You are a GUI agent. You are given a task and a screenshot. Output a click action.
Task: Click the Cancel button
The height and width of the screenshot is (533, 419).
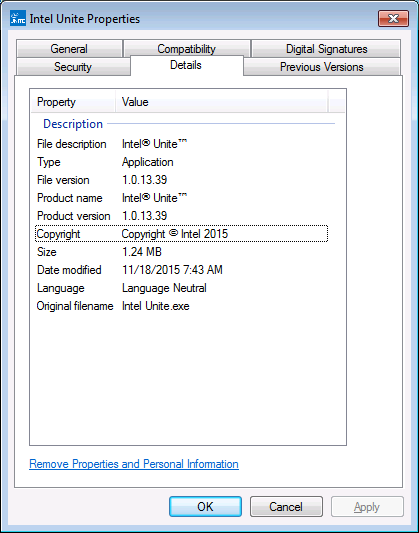click(x=286, y=506)
